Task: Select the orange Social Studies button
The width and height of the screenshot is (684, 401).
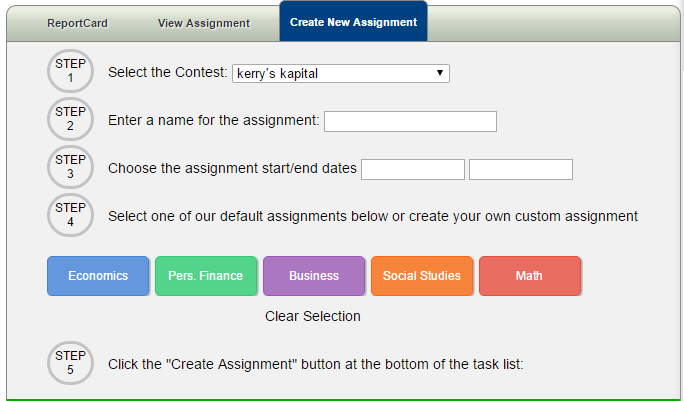Action: coord(422,276)
